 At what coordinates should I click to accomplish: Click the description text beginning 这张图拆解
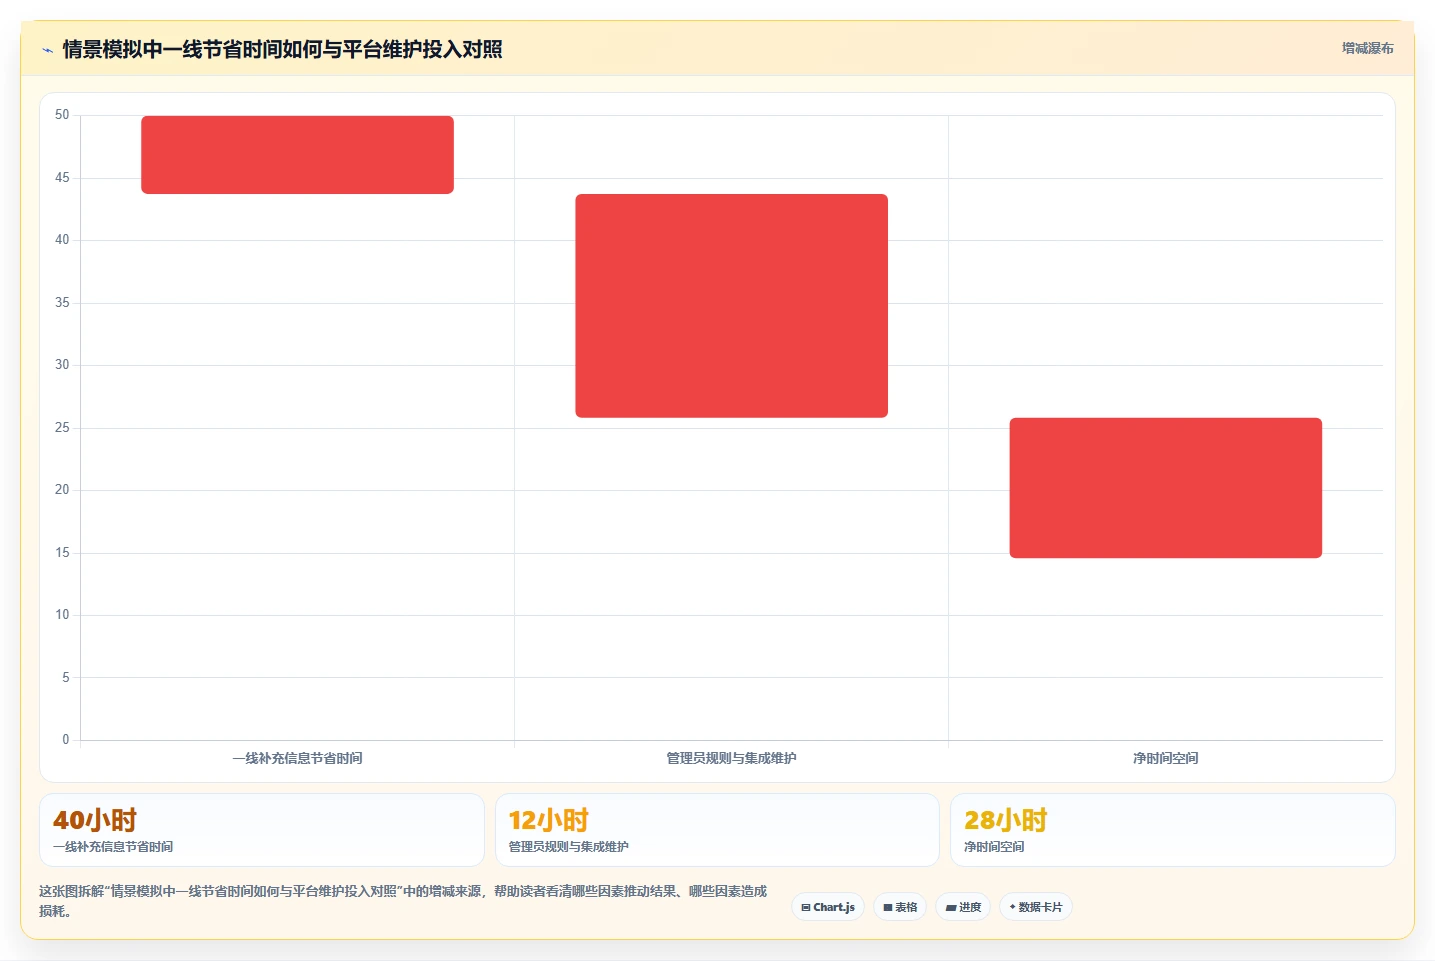pos(403,901)
